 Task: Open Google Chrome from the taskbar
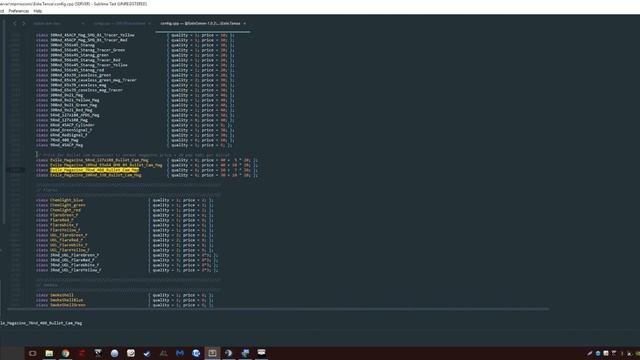tap(65, 353)
